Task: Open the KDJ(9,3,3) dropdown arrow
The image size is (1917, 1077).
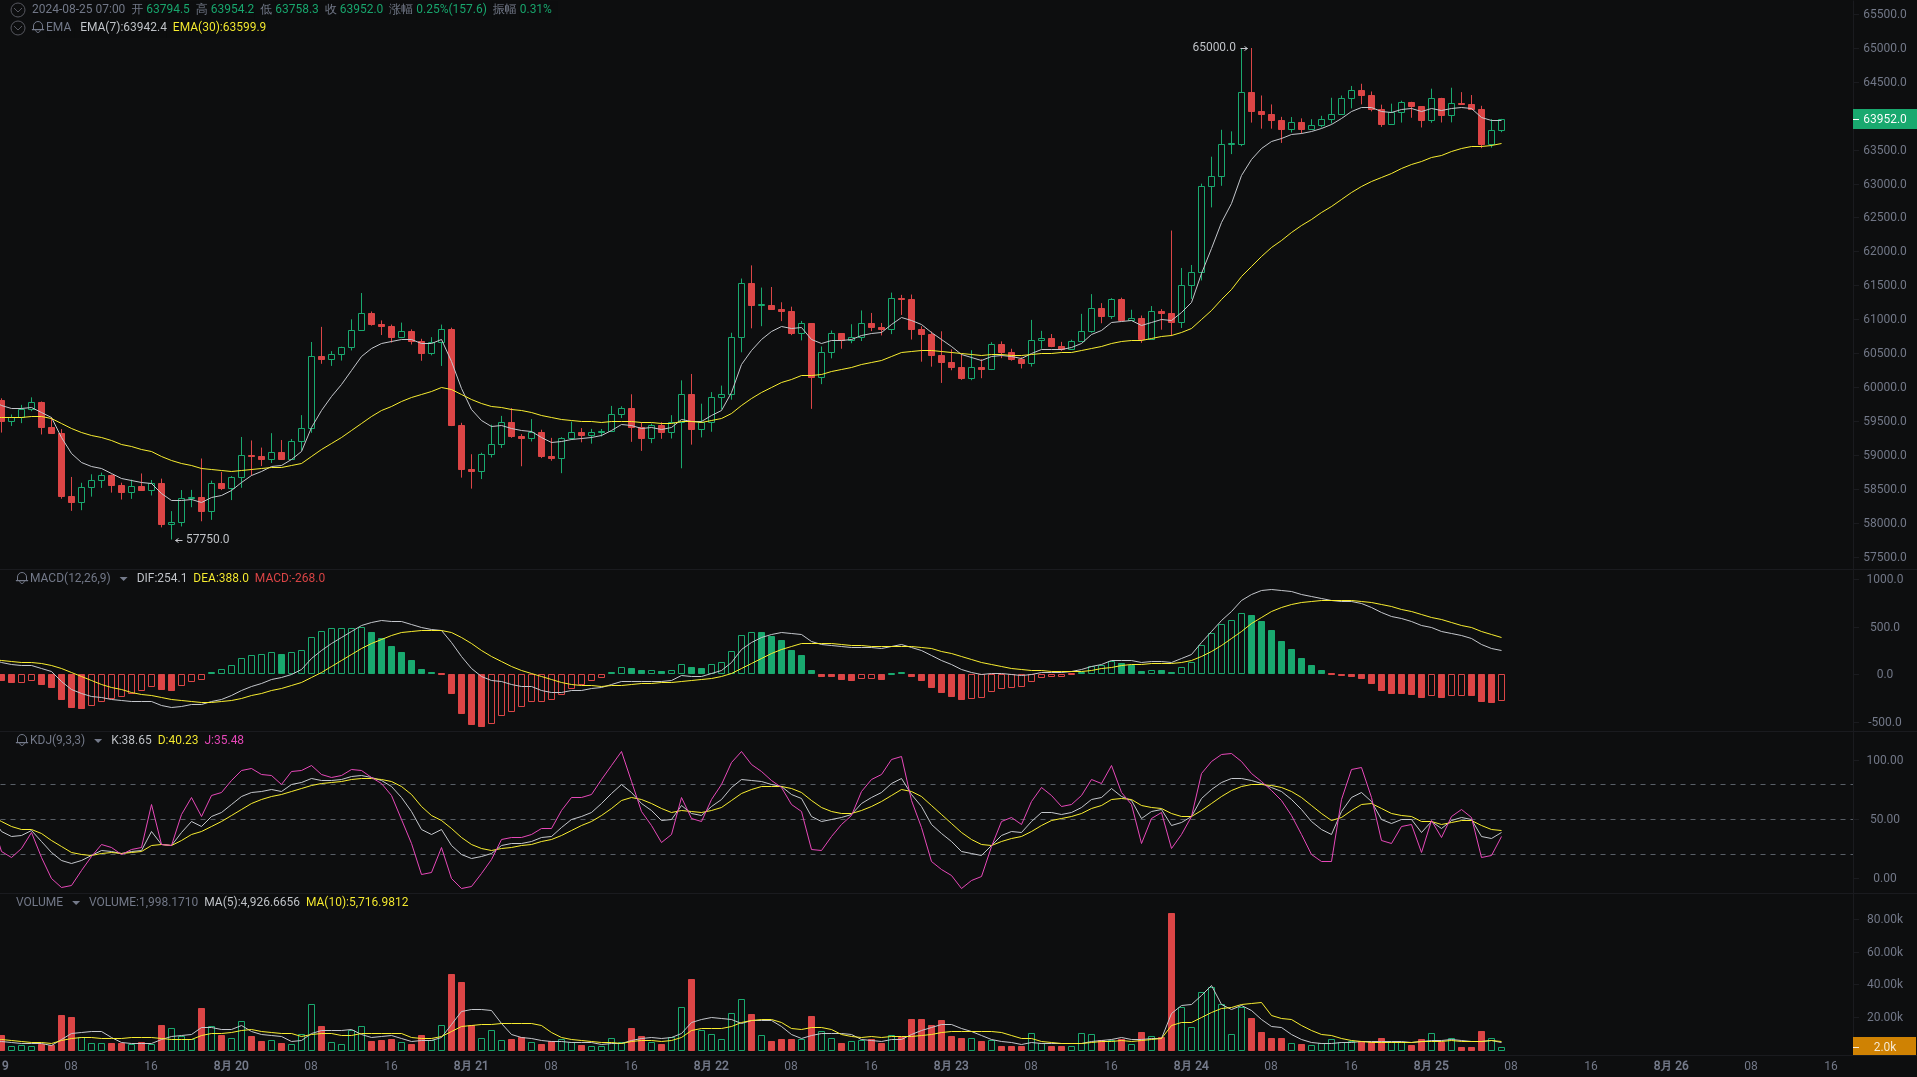Action: (x=96, y=740)
